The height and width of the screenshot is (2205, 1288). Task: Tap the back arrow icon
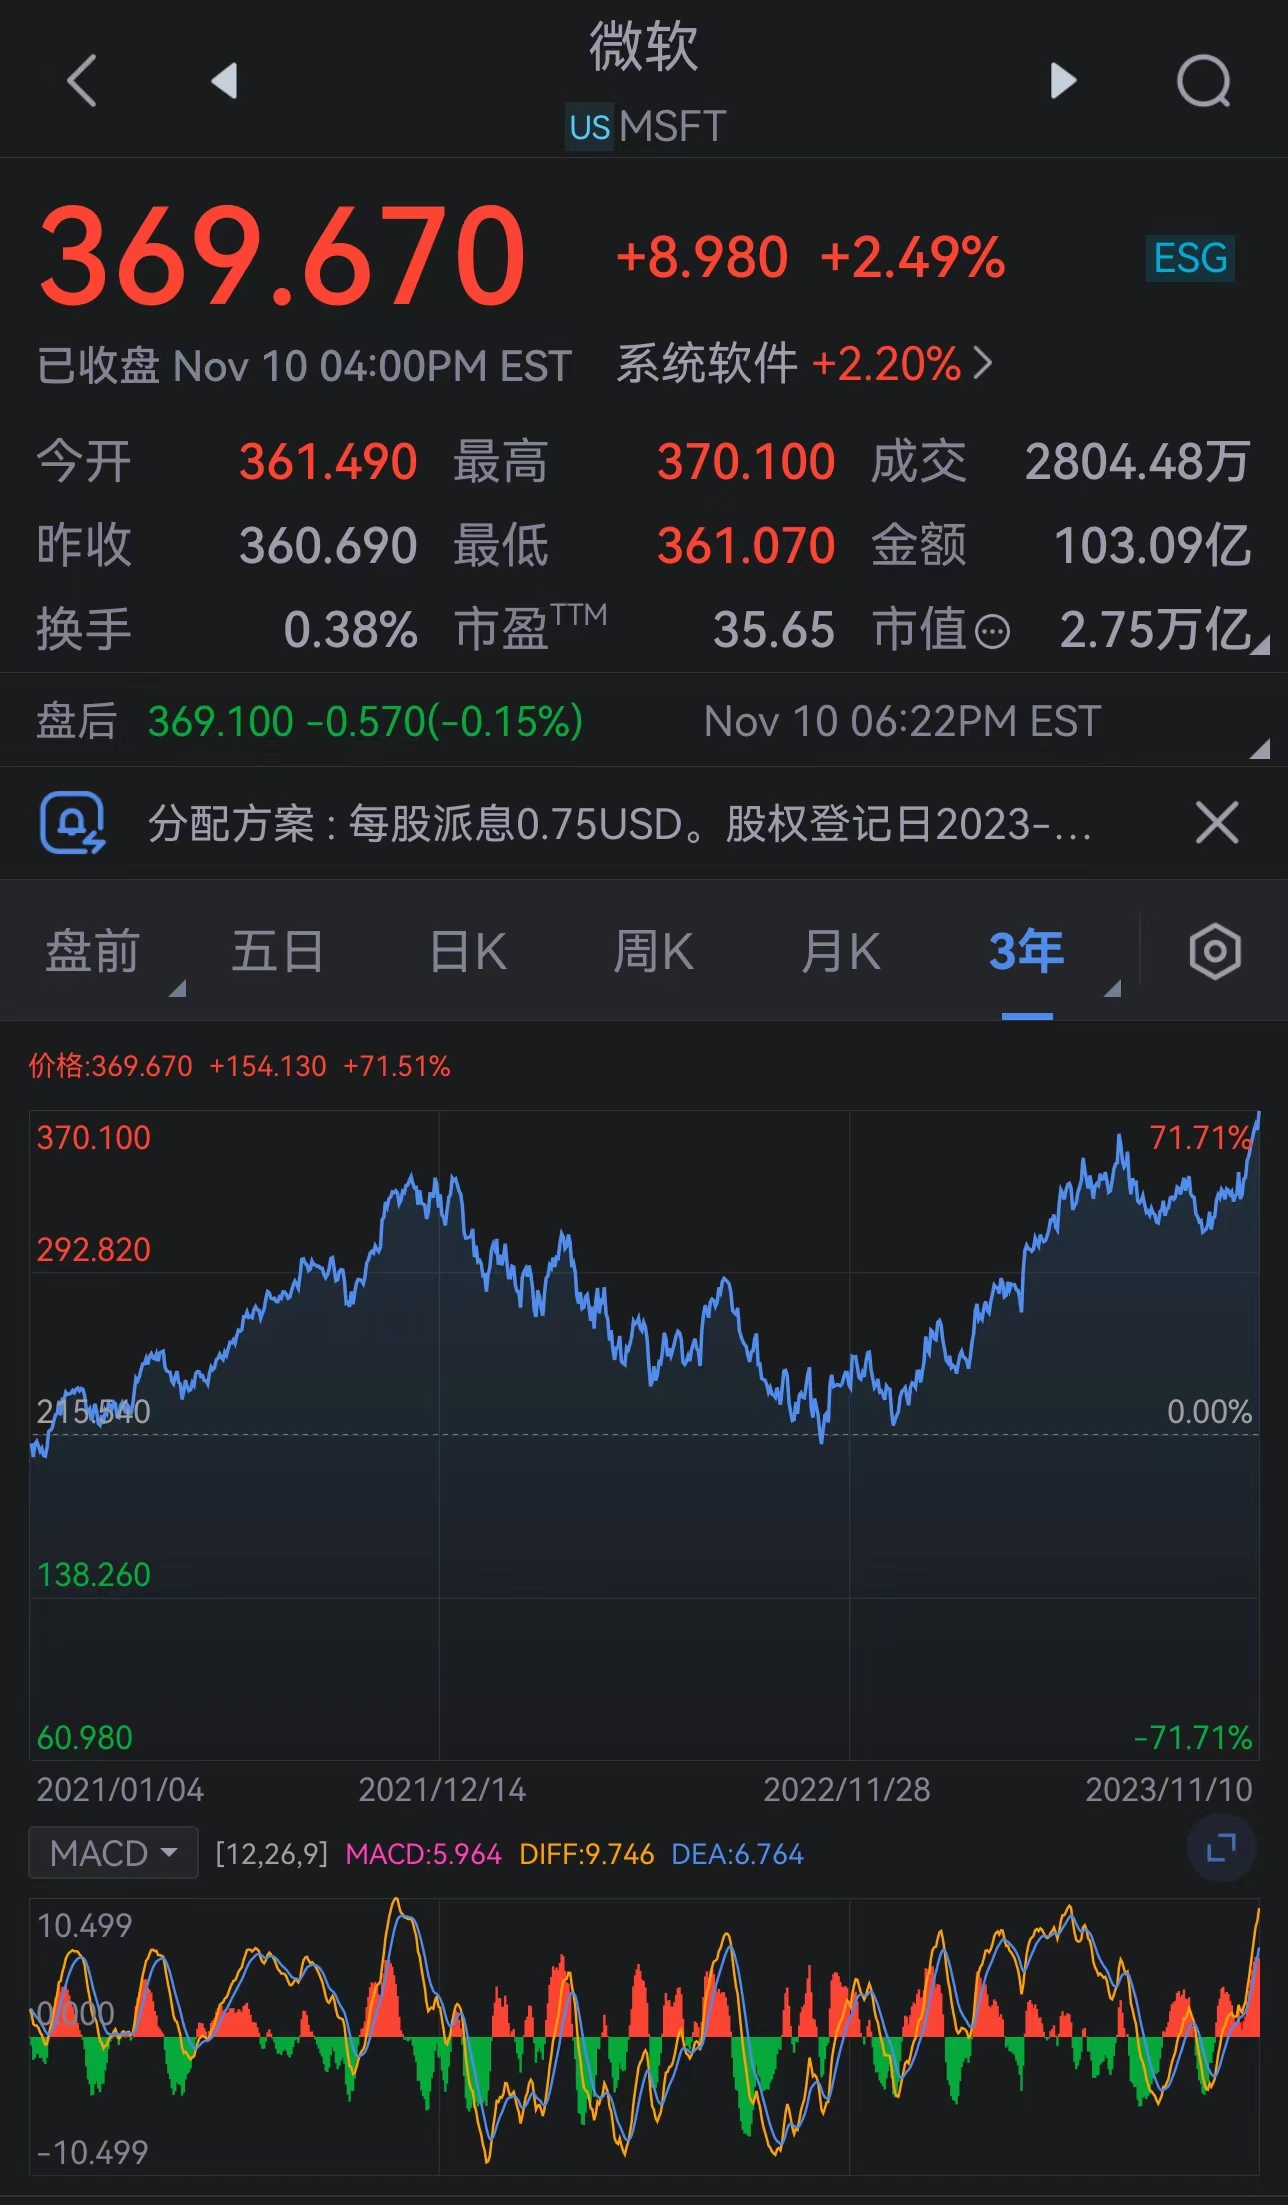82,81
